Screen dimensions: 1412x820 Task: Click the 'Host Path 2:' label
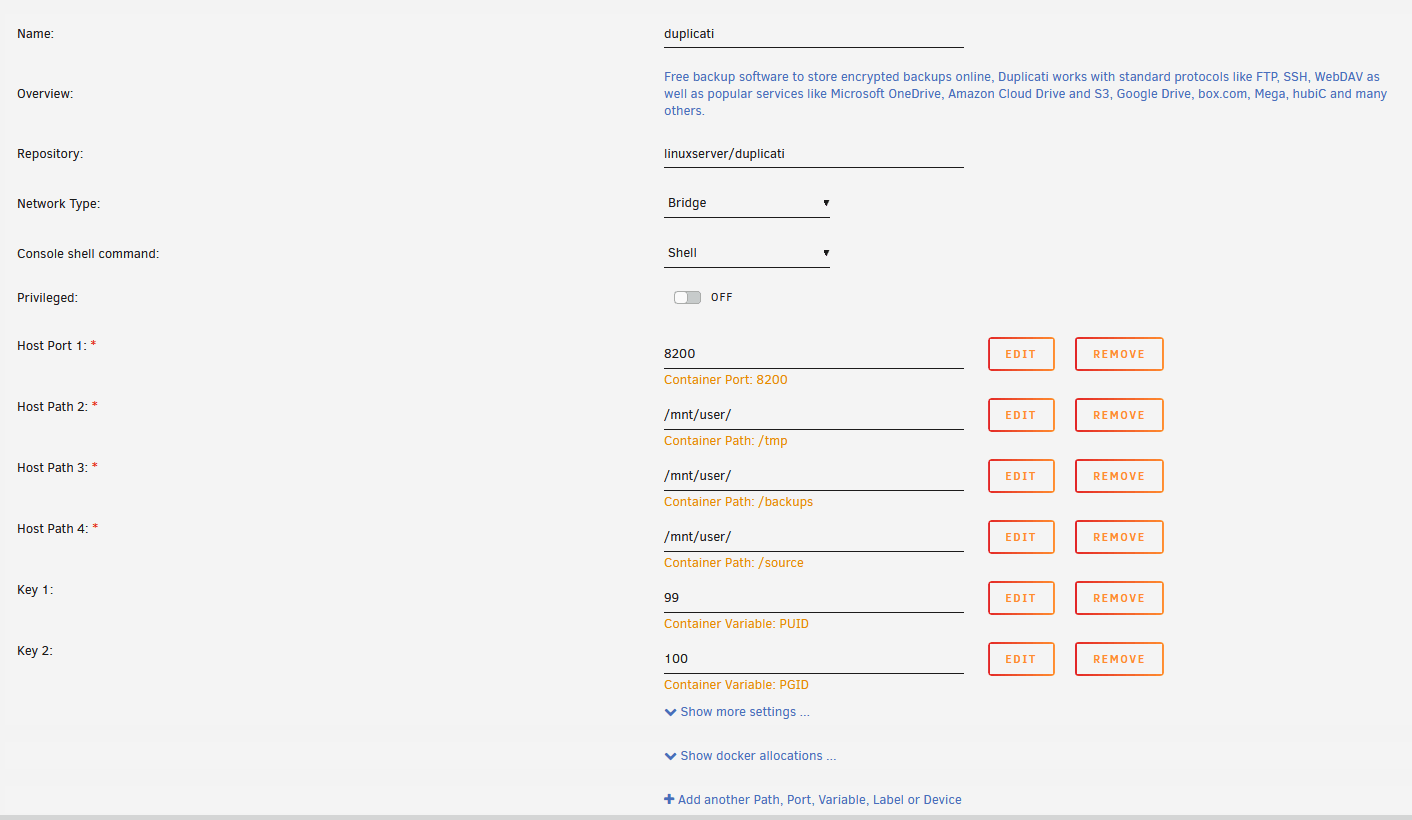(53, 407)
